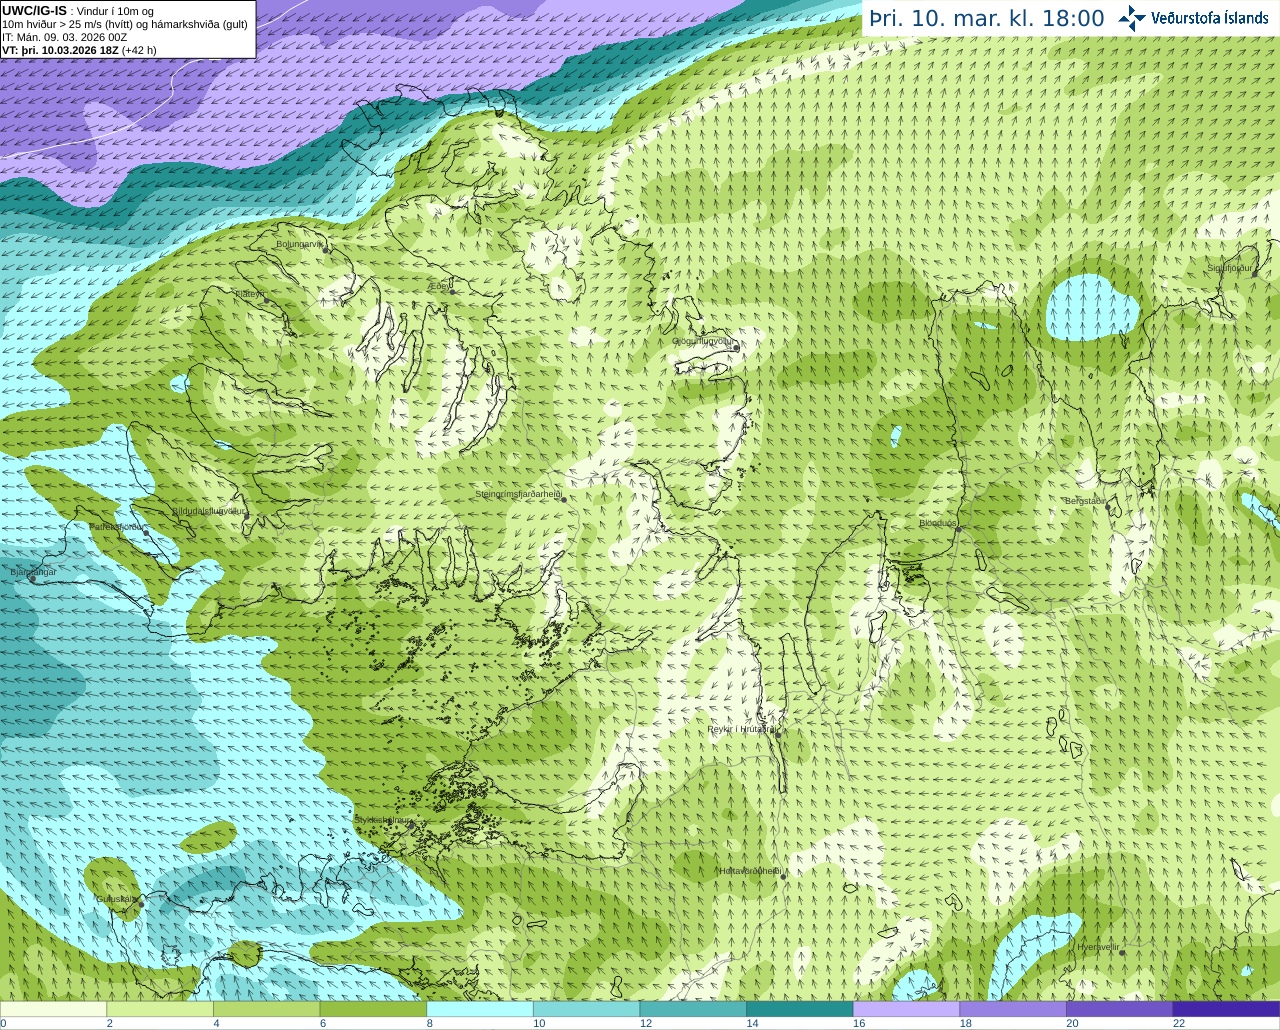Pick the dark indigo legend swatch above 22 m/s
1280x1030 pixels.
click(1226, 1009)
